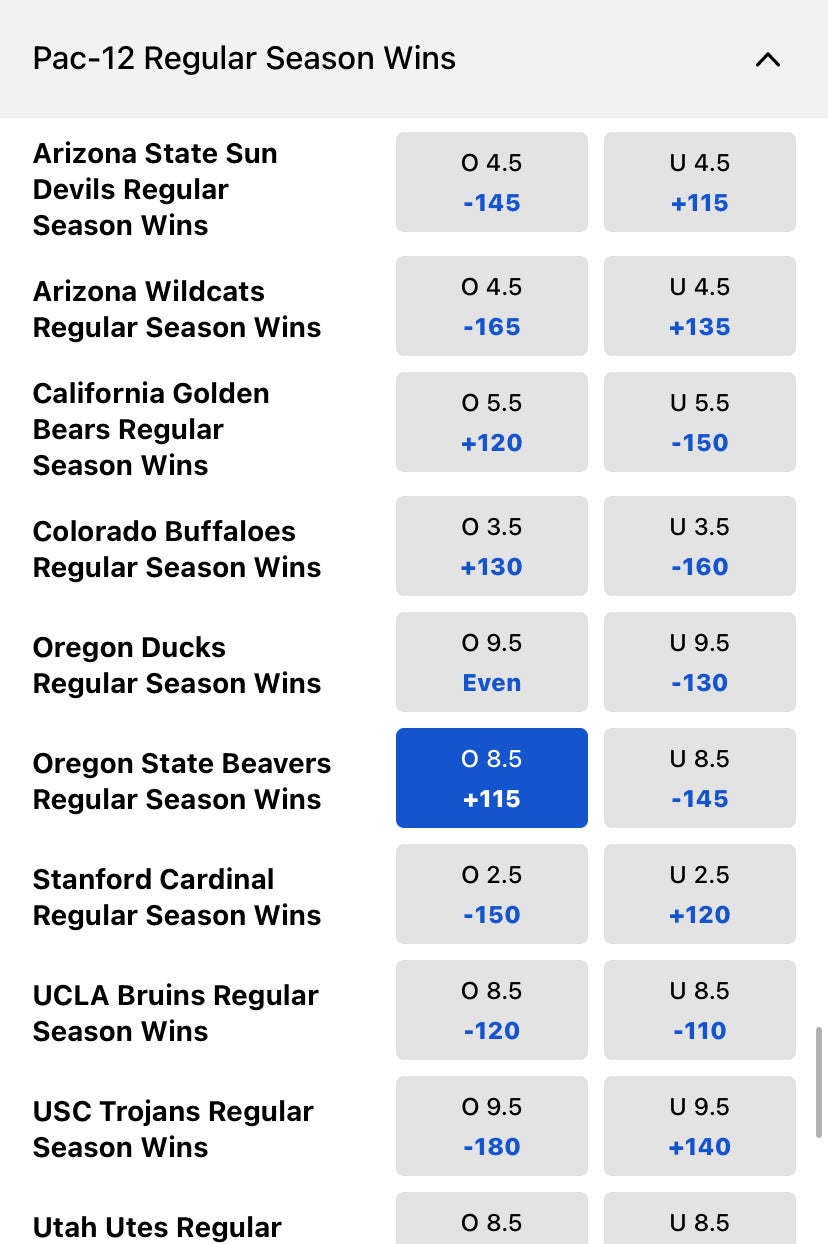Bet California Golden Bears over 5.5

click(x=491, y=422)
